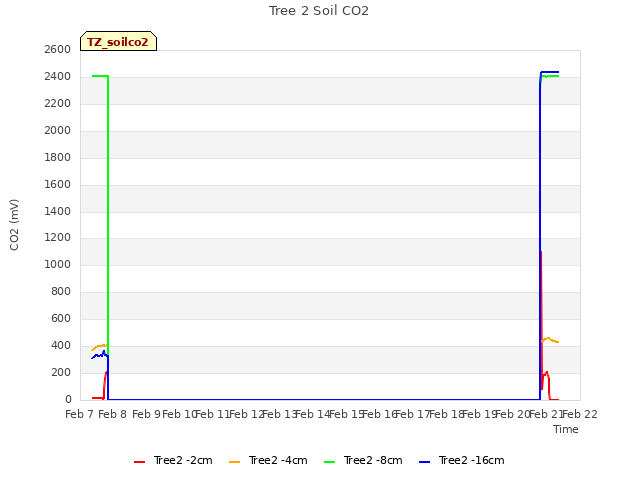This screenshot has width=640, height=480.
Task: Click the green Tree2 -8cm legend swatch
Action: 329,462
